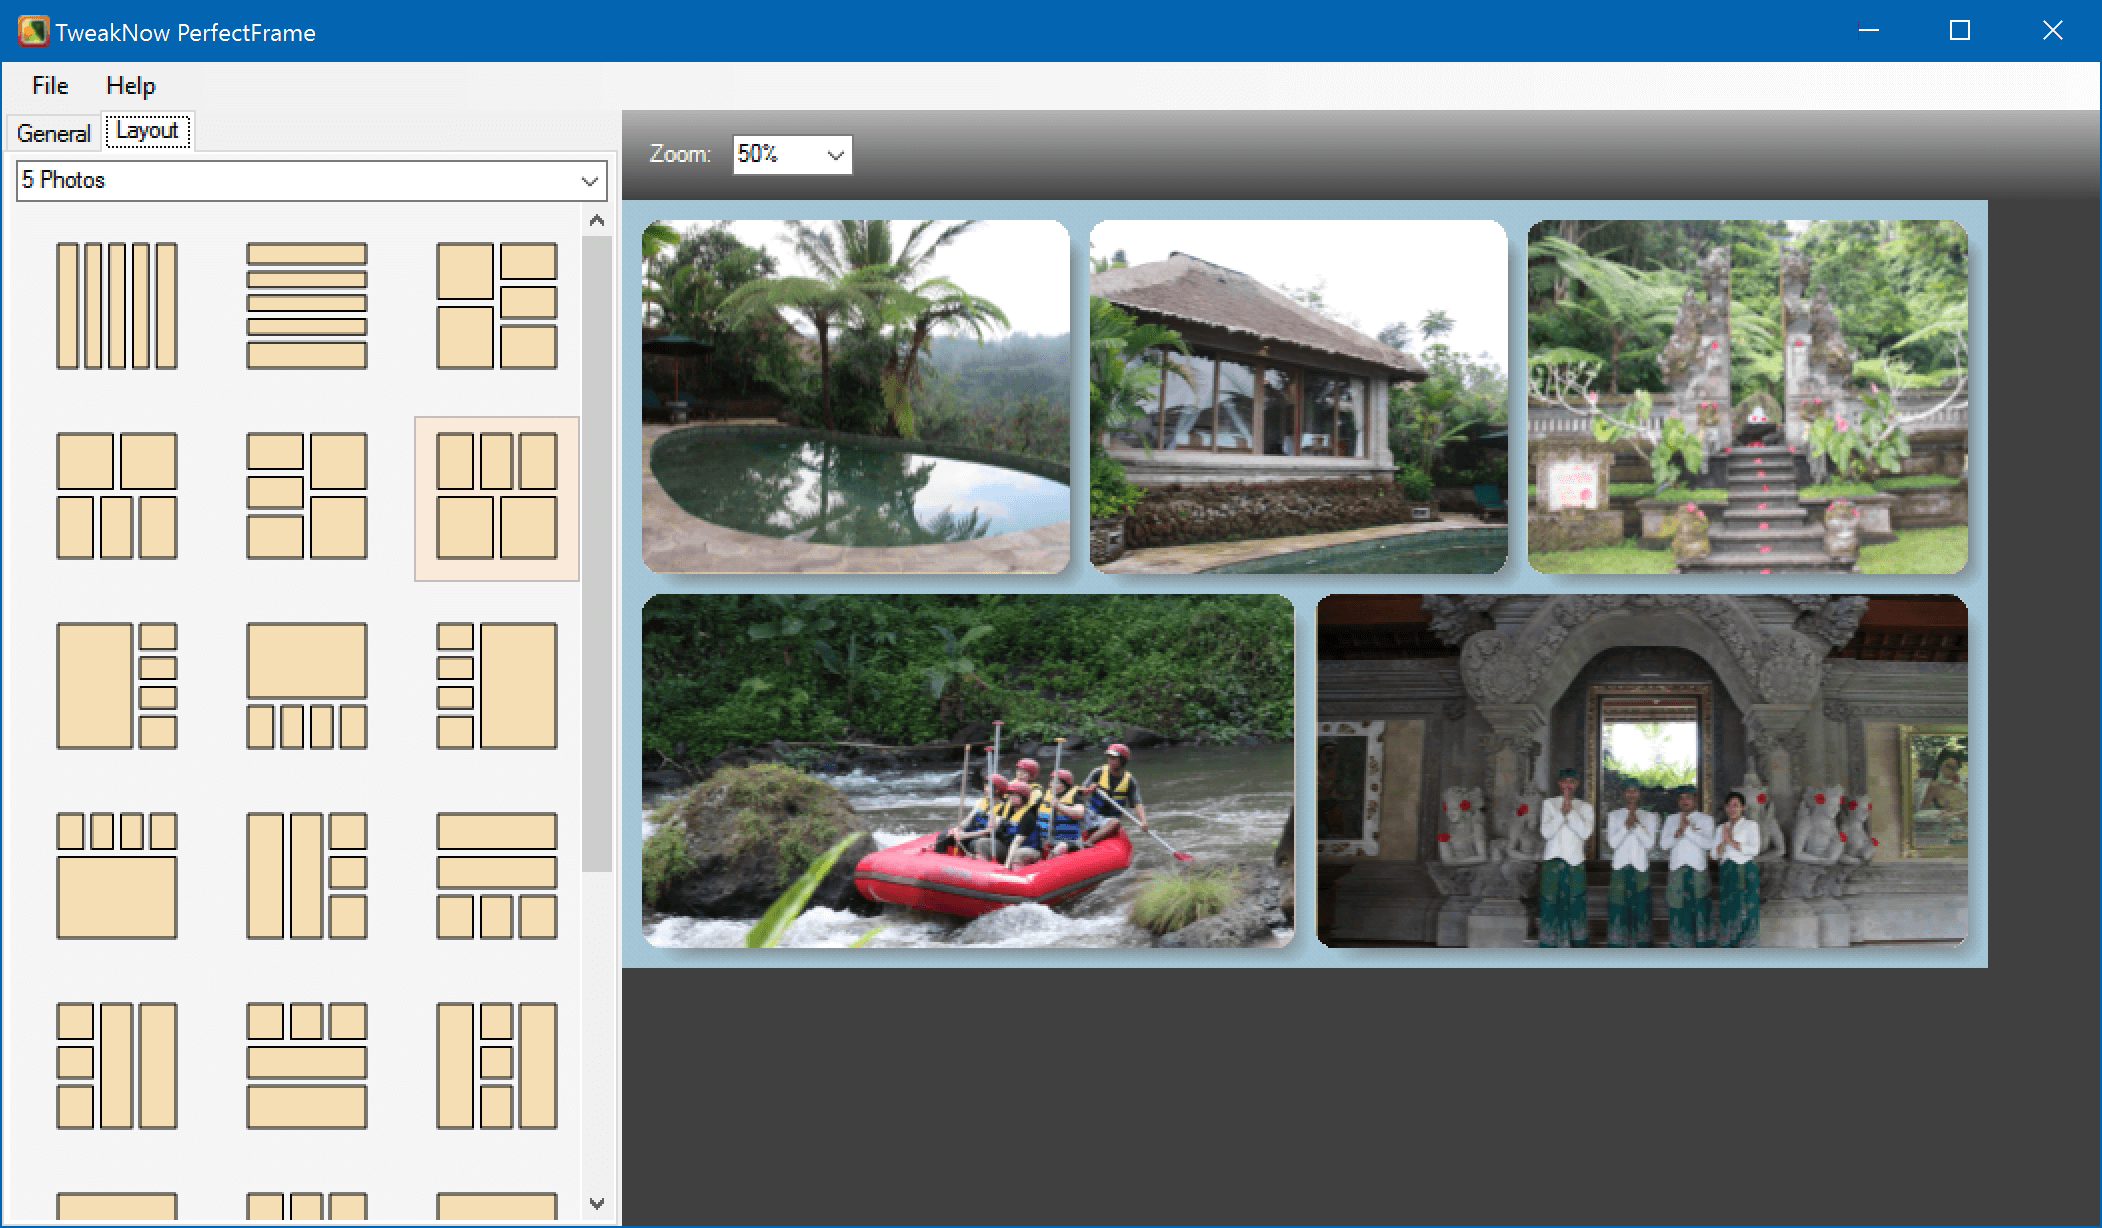Pick two tall columns with three right cells layout

coord(307,876)
